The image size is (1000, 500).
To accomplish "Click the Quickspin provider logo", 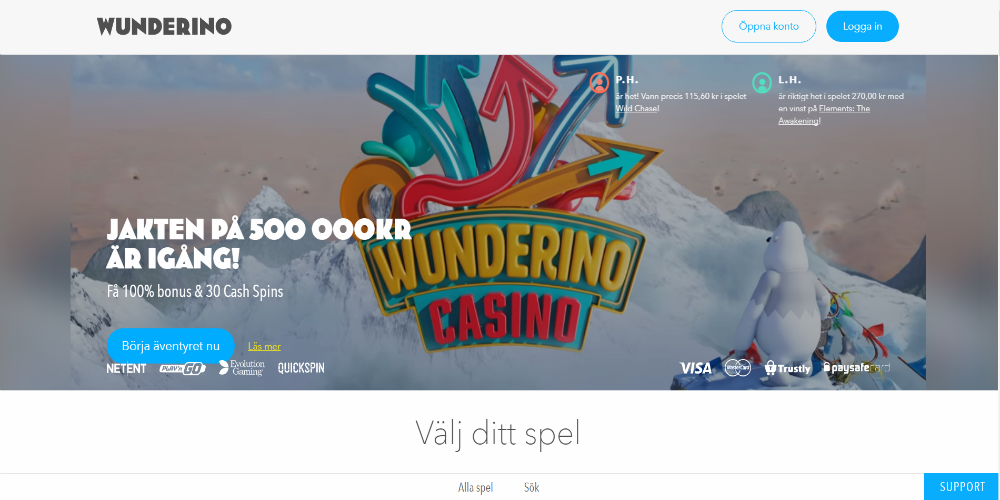I will [301, 368].
